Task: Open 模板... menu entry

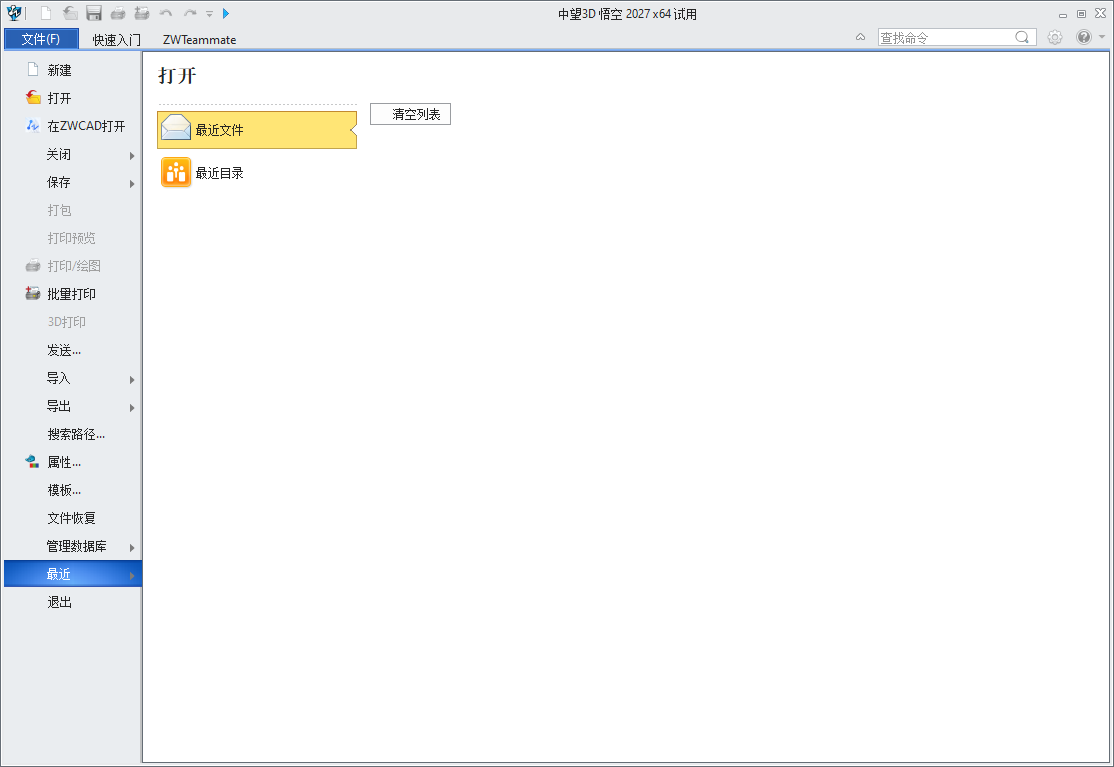Action: [72, 490]
